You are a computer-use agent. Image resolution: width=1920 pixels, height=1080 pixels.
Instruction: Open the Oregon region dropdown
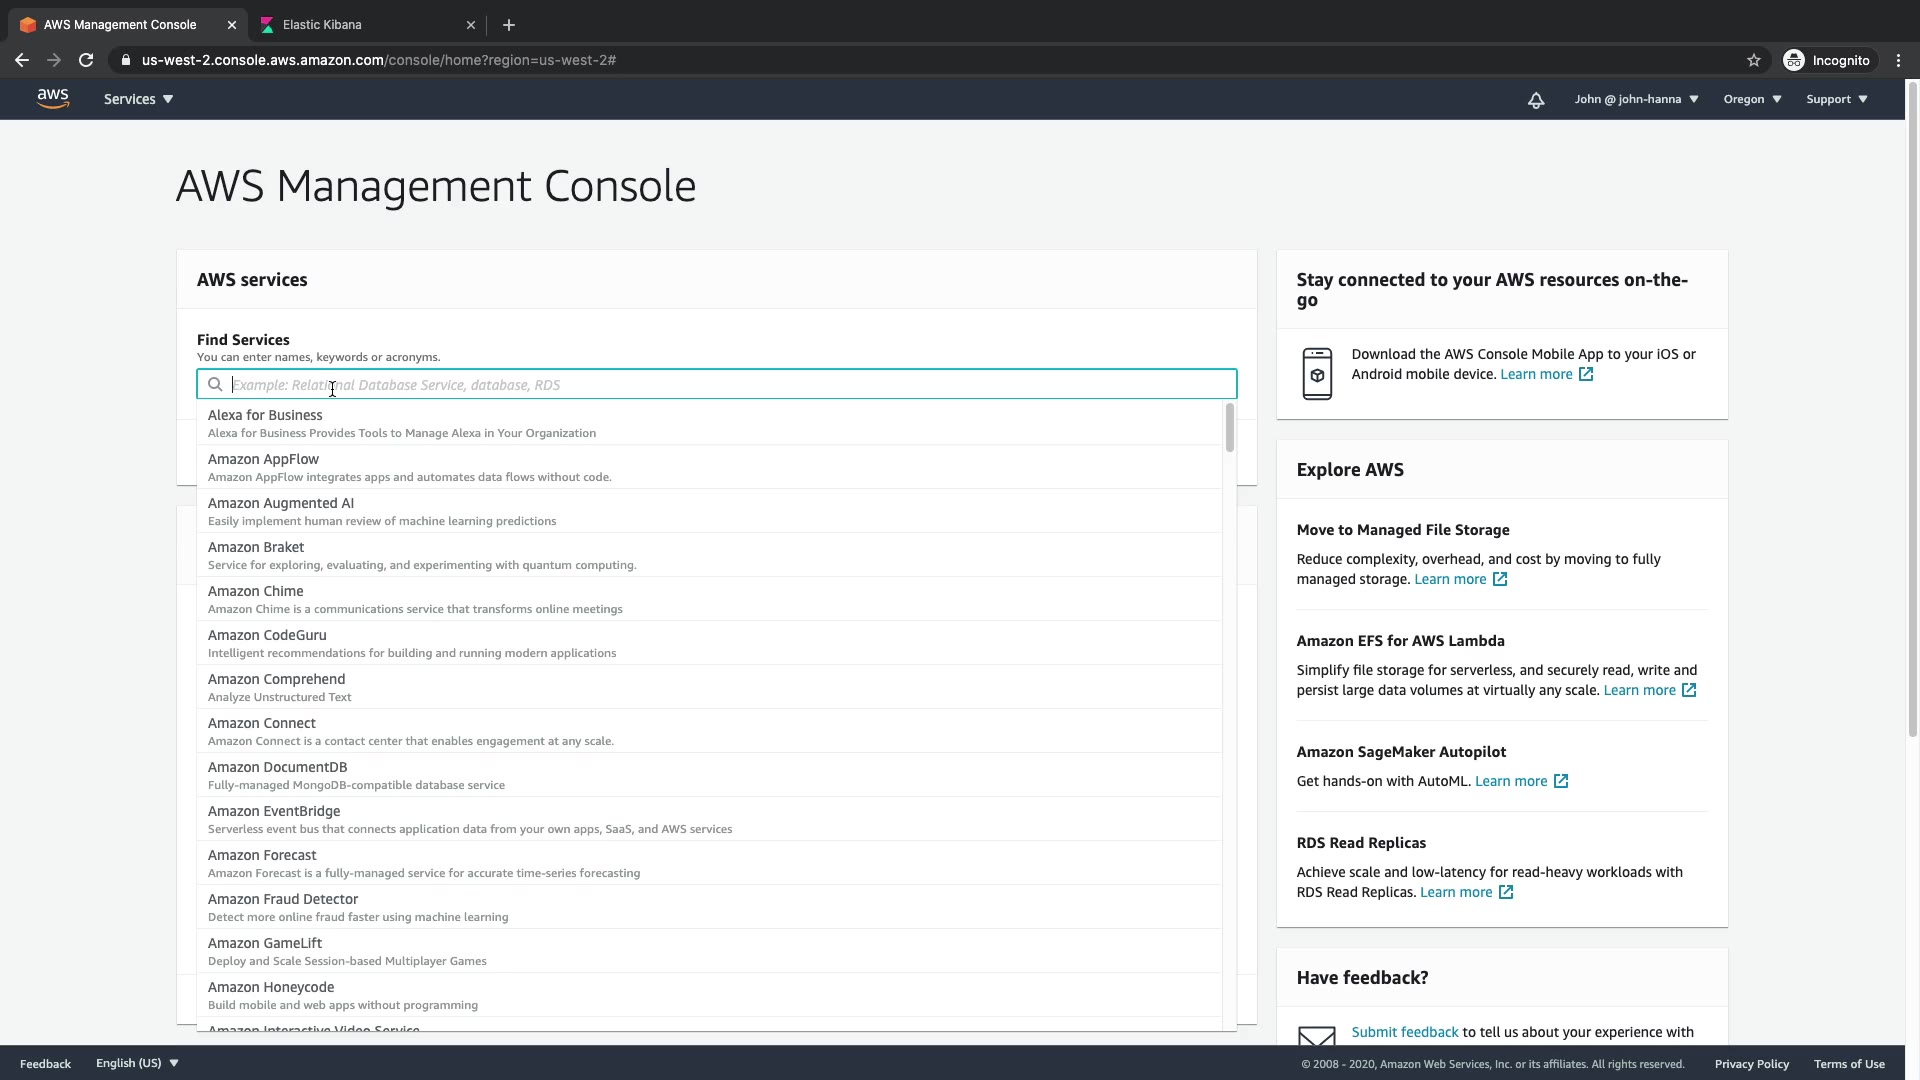point(1752,99)
